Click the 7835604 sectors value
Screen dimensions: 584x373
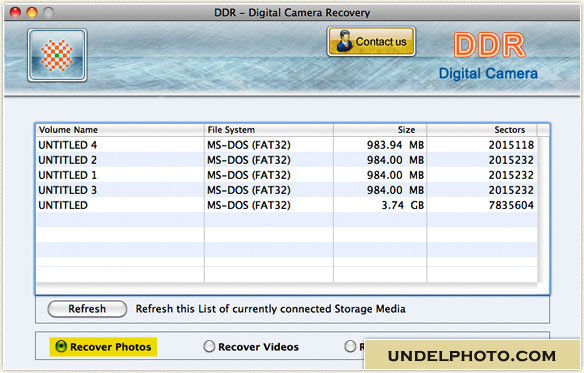[511, 205]
